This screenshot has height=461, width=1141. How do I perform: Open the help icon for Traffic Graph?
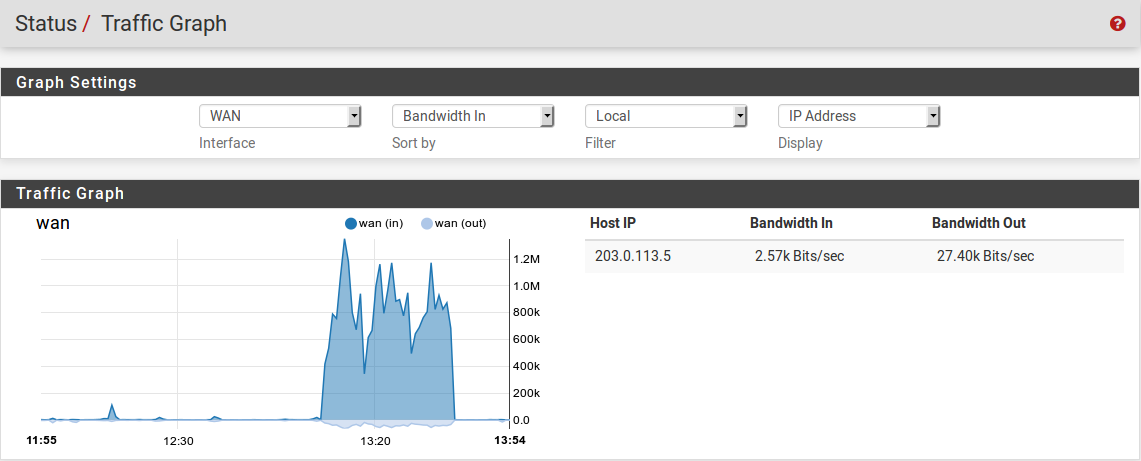[x=1118, y=24]
